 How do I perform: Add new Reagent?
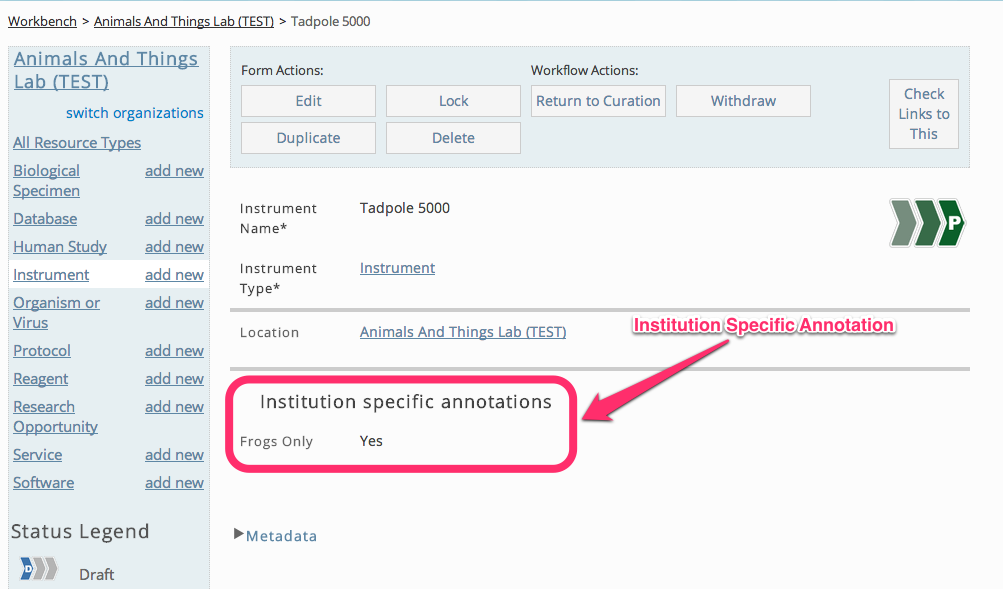[x=174, y=379]
